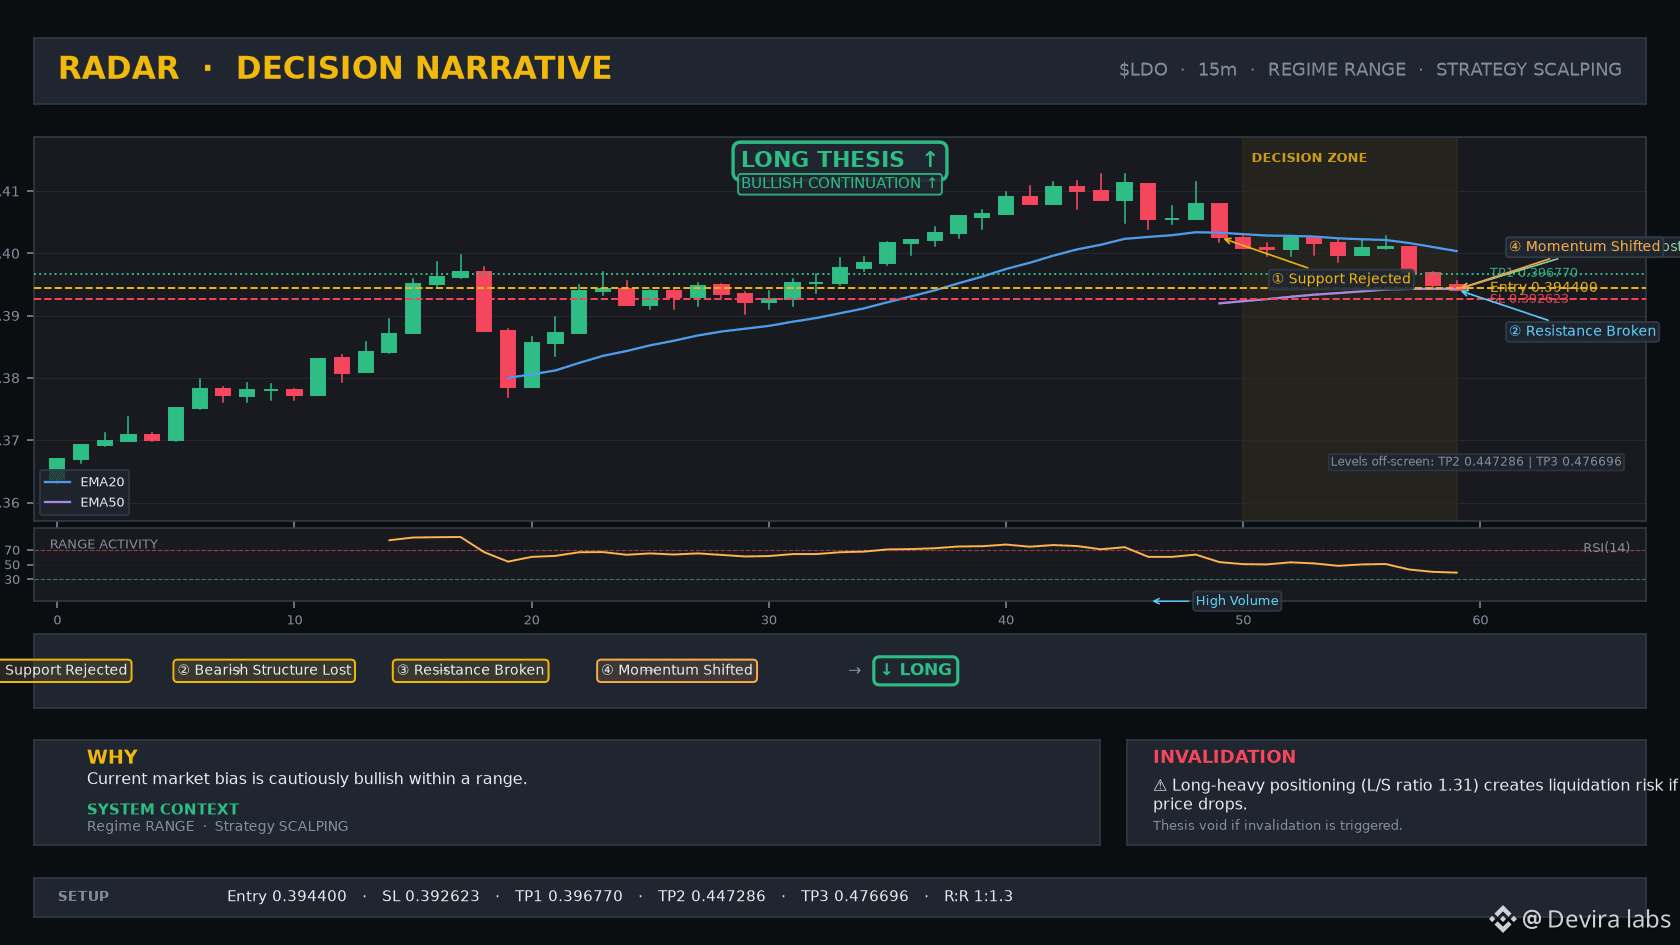The width and height of the screenshot is (1680, 945).
Task: Click the Levels off-screen TP2 TP3 note
Action: point(1476,462)
